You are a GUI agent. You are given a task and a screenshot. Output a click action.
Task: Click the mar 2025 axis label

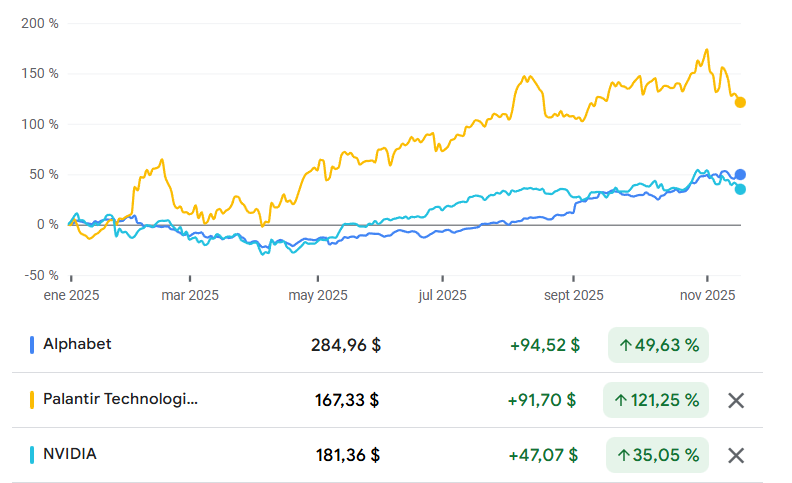[190, 295]
